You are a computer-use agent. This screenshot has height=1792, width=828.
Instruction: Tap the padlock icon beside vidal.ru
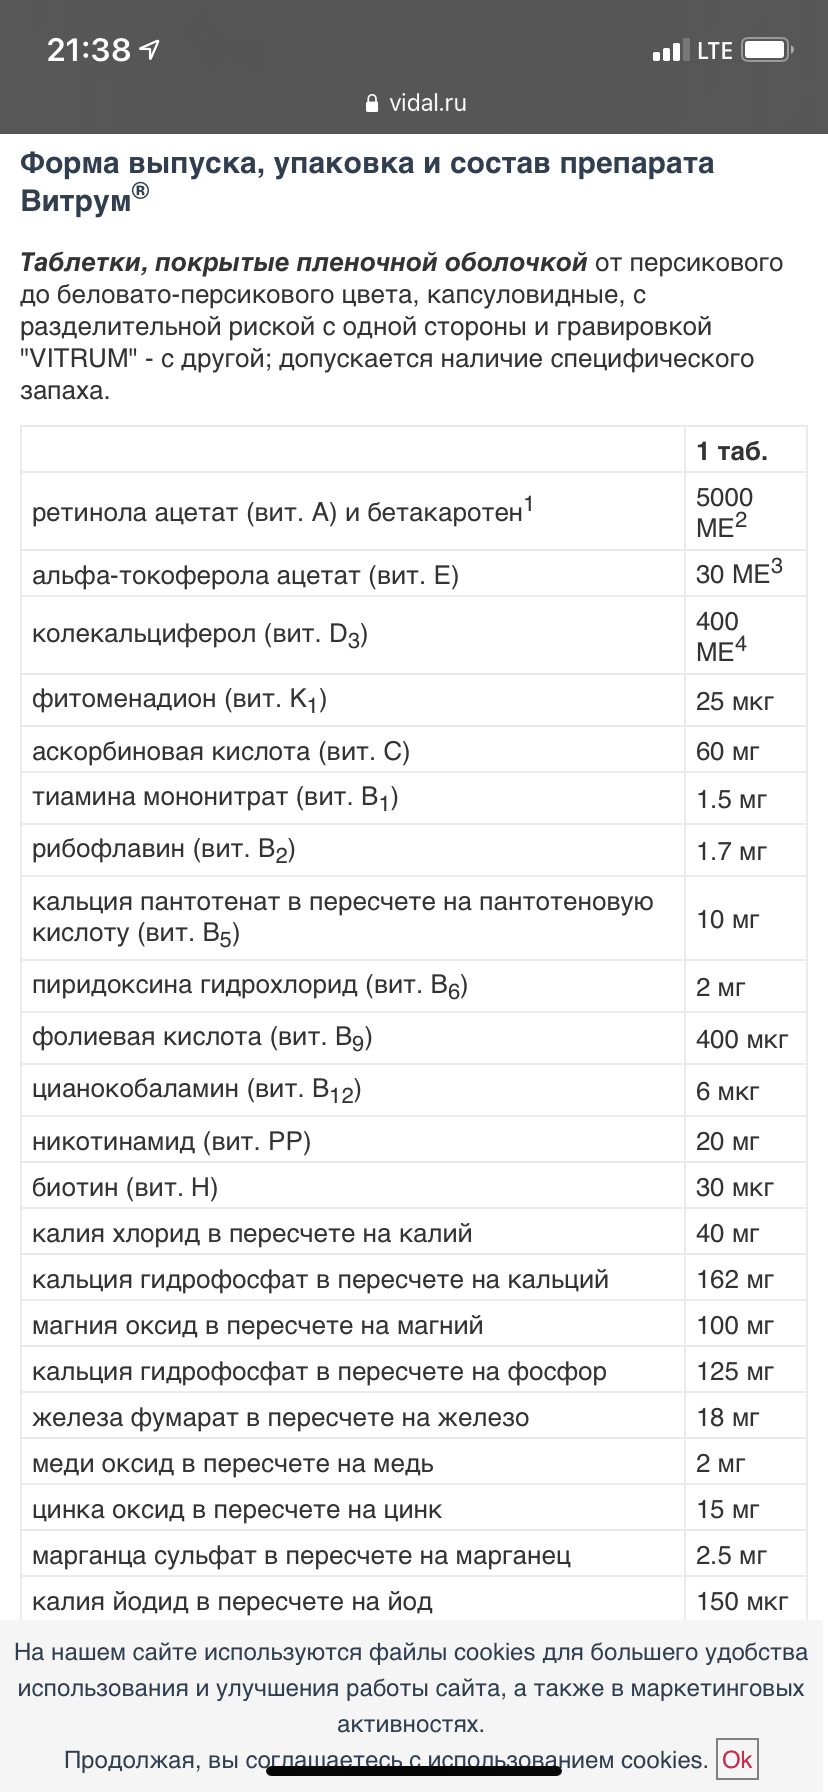coord(372,103)
